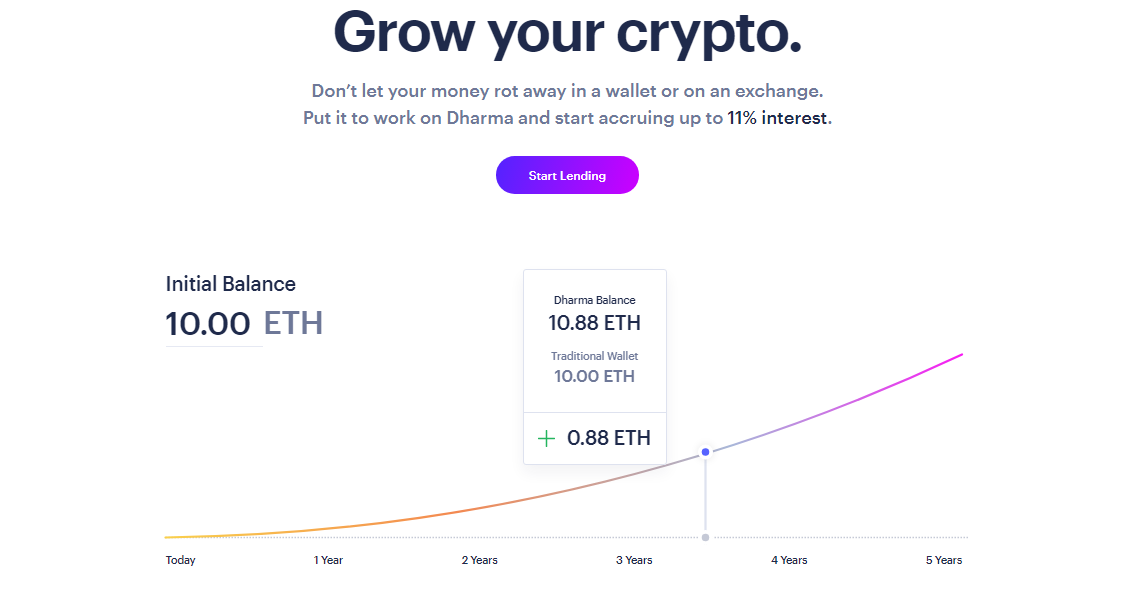Click the gray marker dot on the baseline

click(705, 537)
